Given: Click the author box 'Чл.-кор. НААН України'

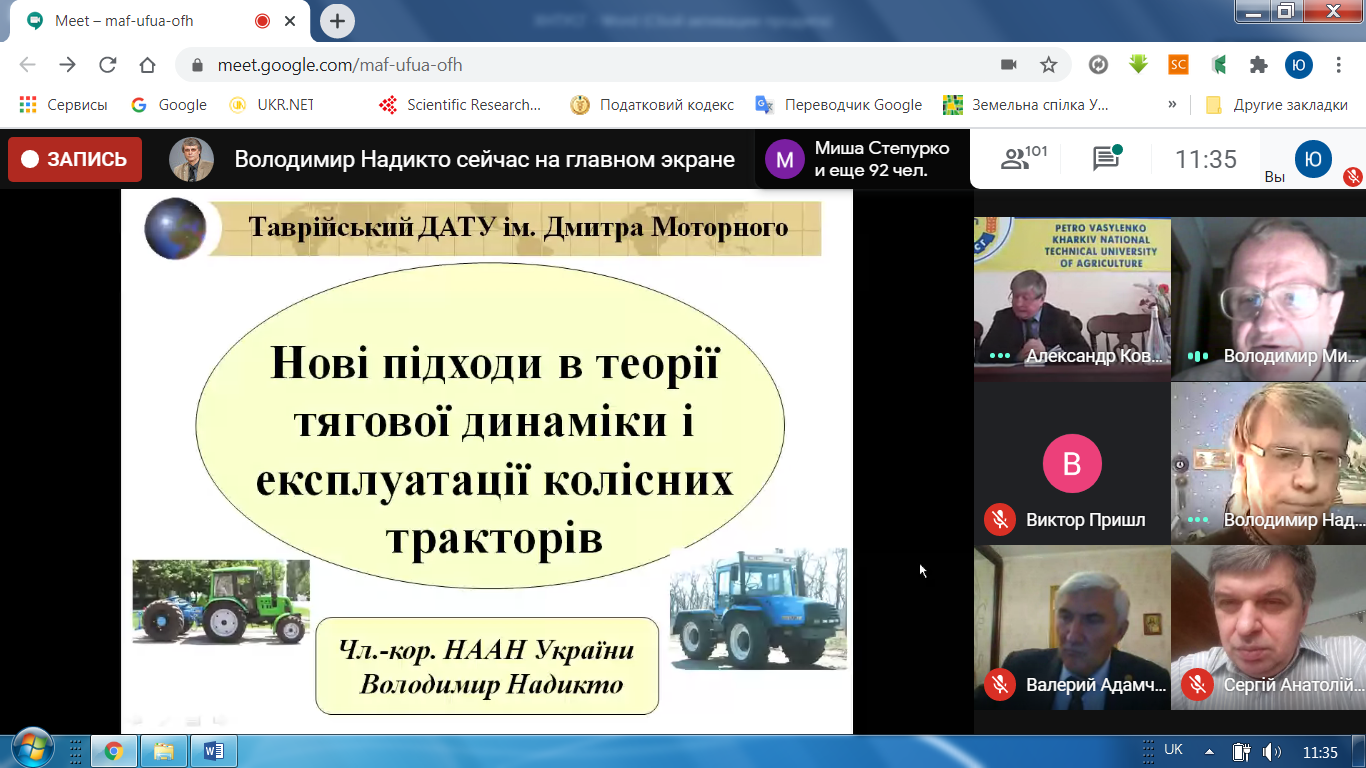Looking at the screenshot, I should [487, 666].
